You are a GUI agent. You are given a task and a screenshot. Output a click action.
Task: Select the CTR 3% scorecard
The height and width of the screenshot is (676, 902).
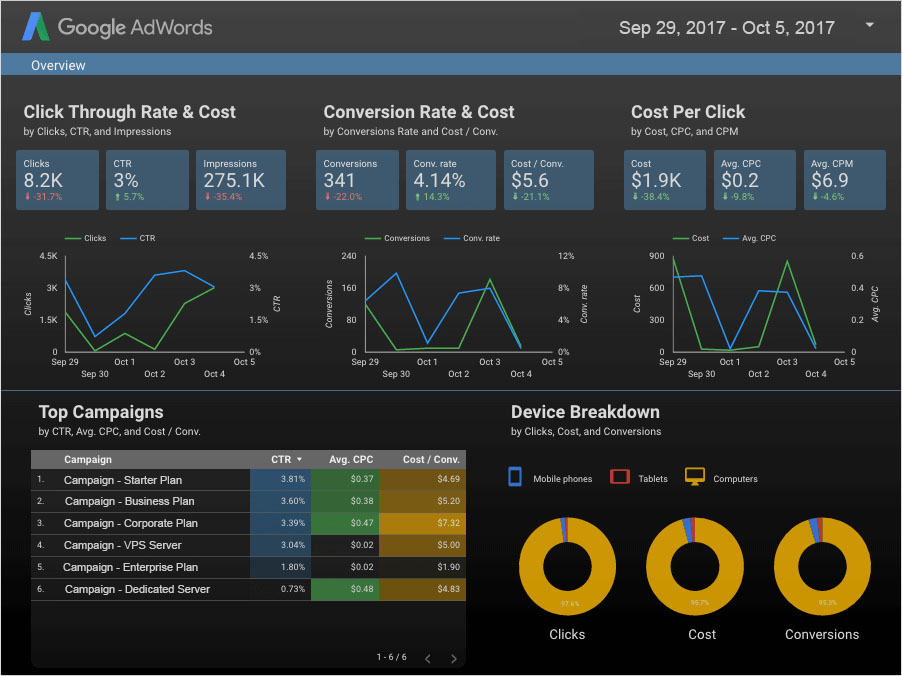click(x=147, y=179)
